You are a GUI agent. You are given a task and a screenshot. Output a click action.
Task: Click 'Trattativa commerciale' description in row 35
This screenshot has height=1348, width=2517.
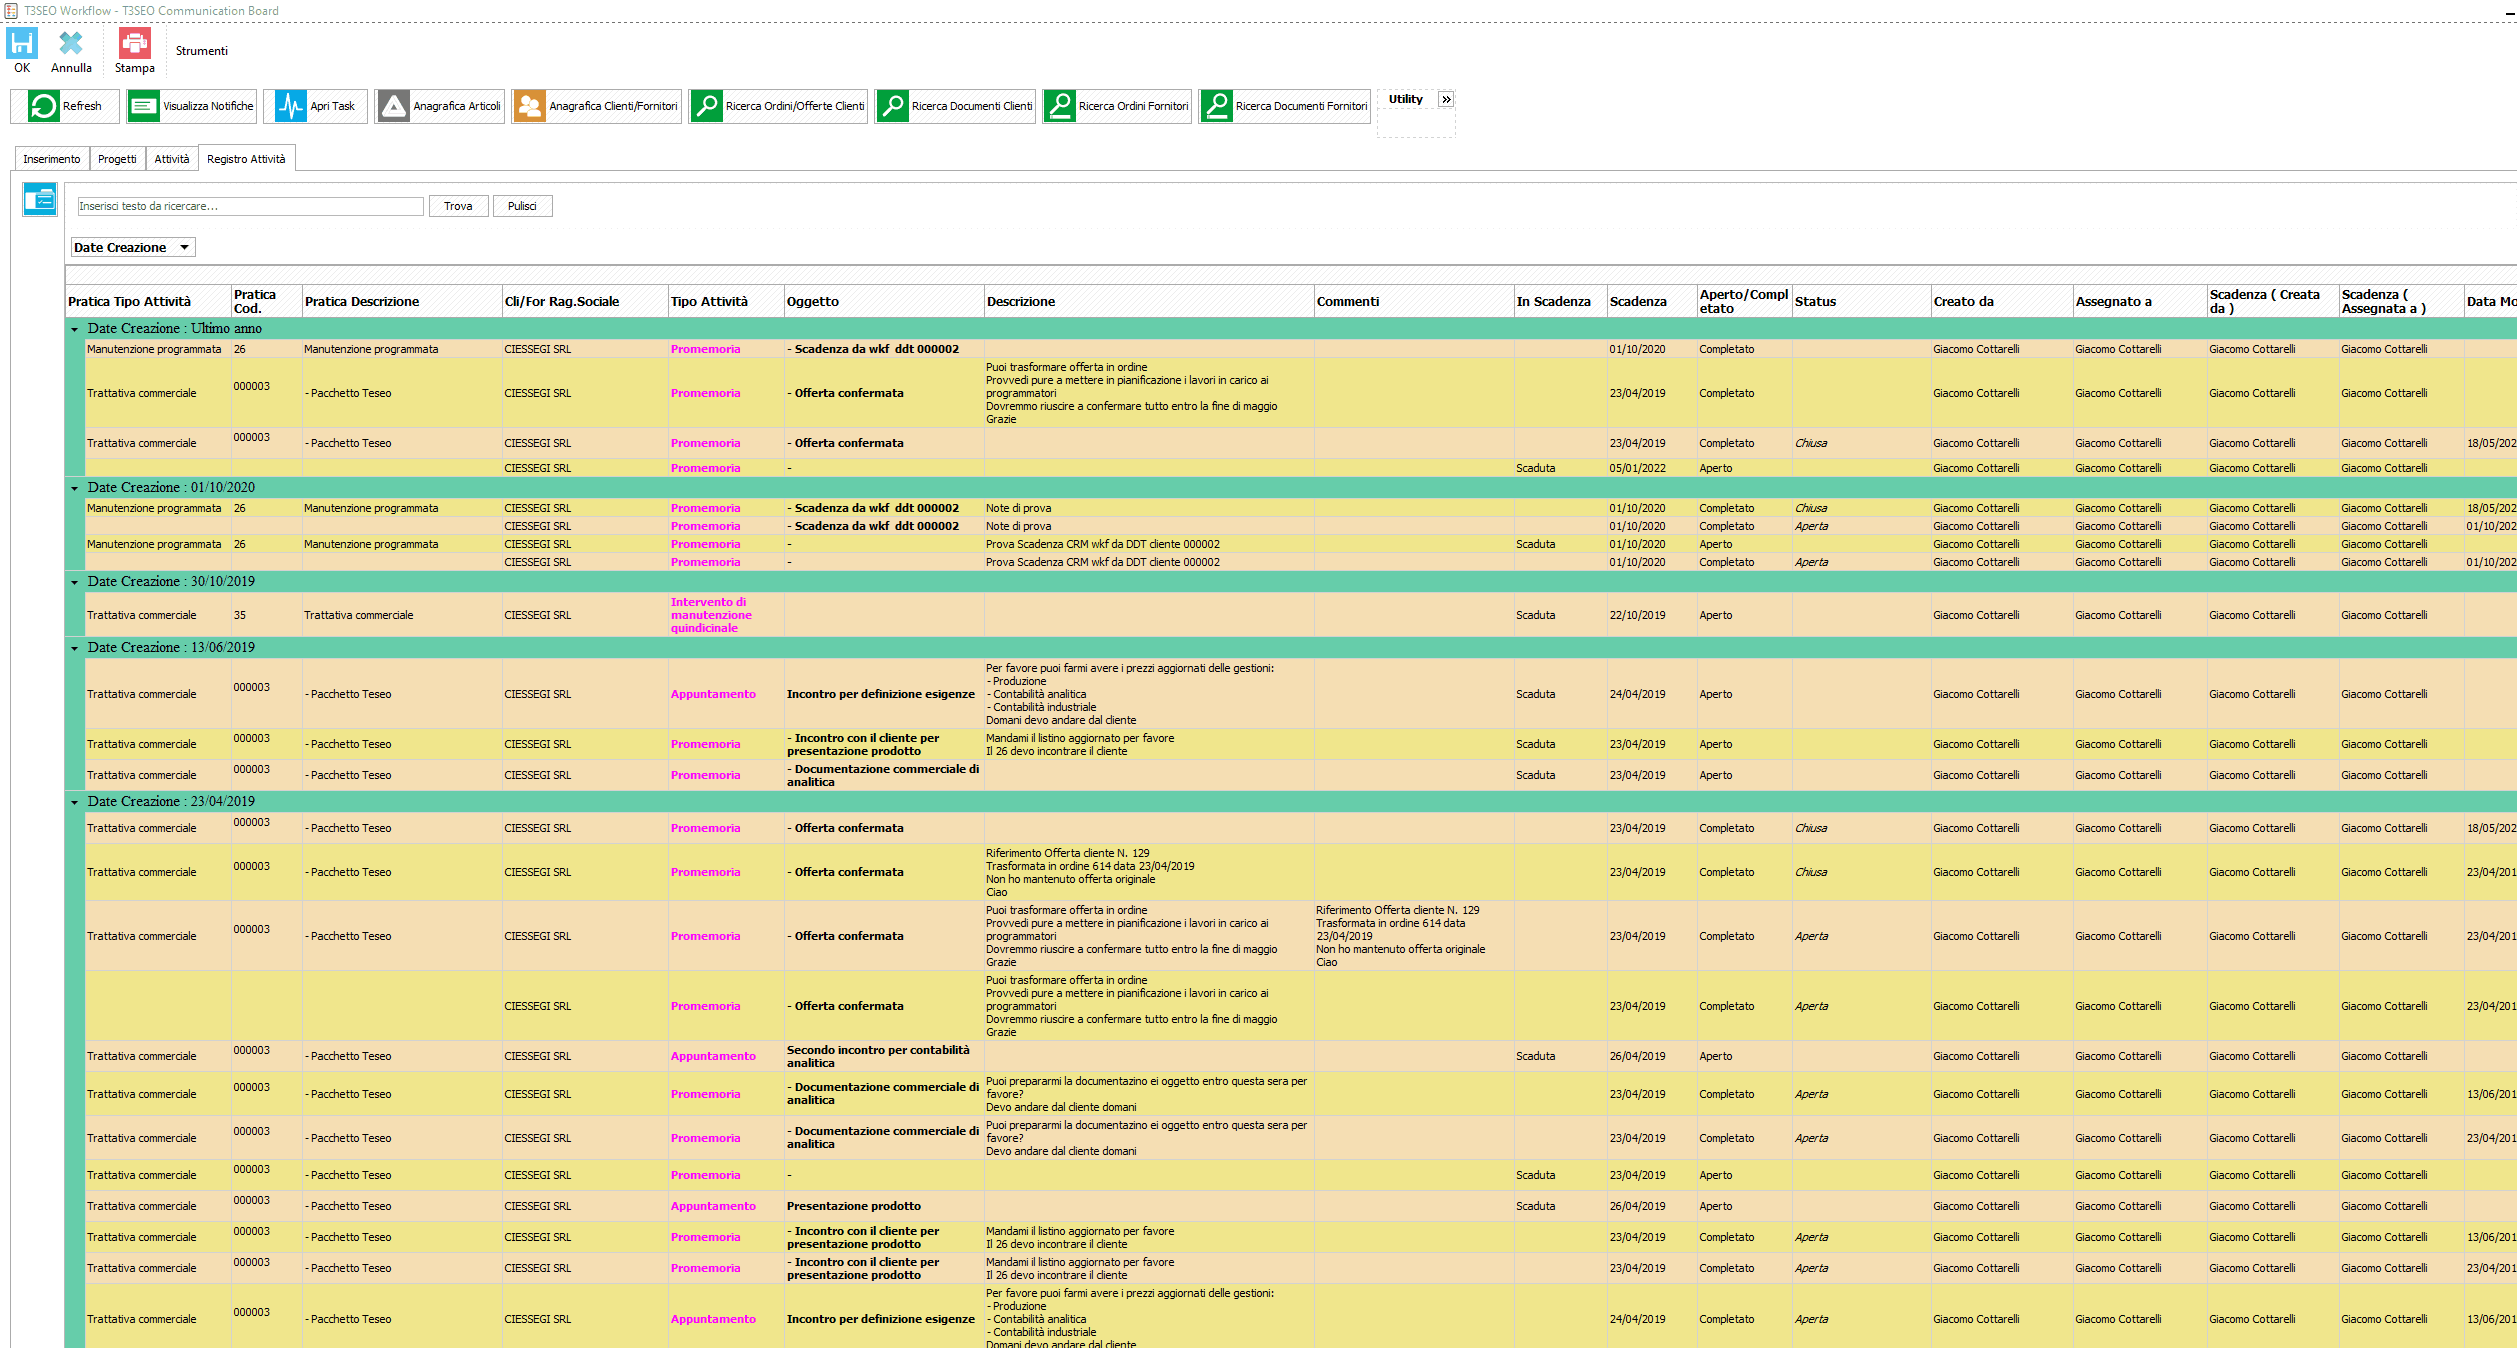tap(401, 615)
